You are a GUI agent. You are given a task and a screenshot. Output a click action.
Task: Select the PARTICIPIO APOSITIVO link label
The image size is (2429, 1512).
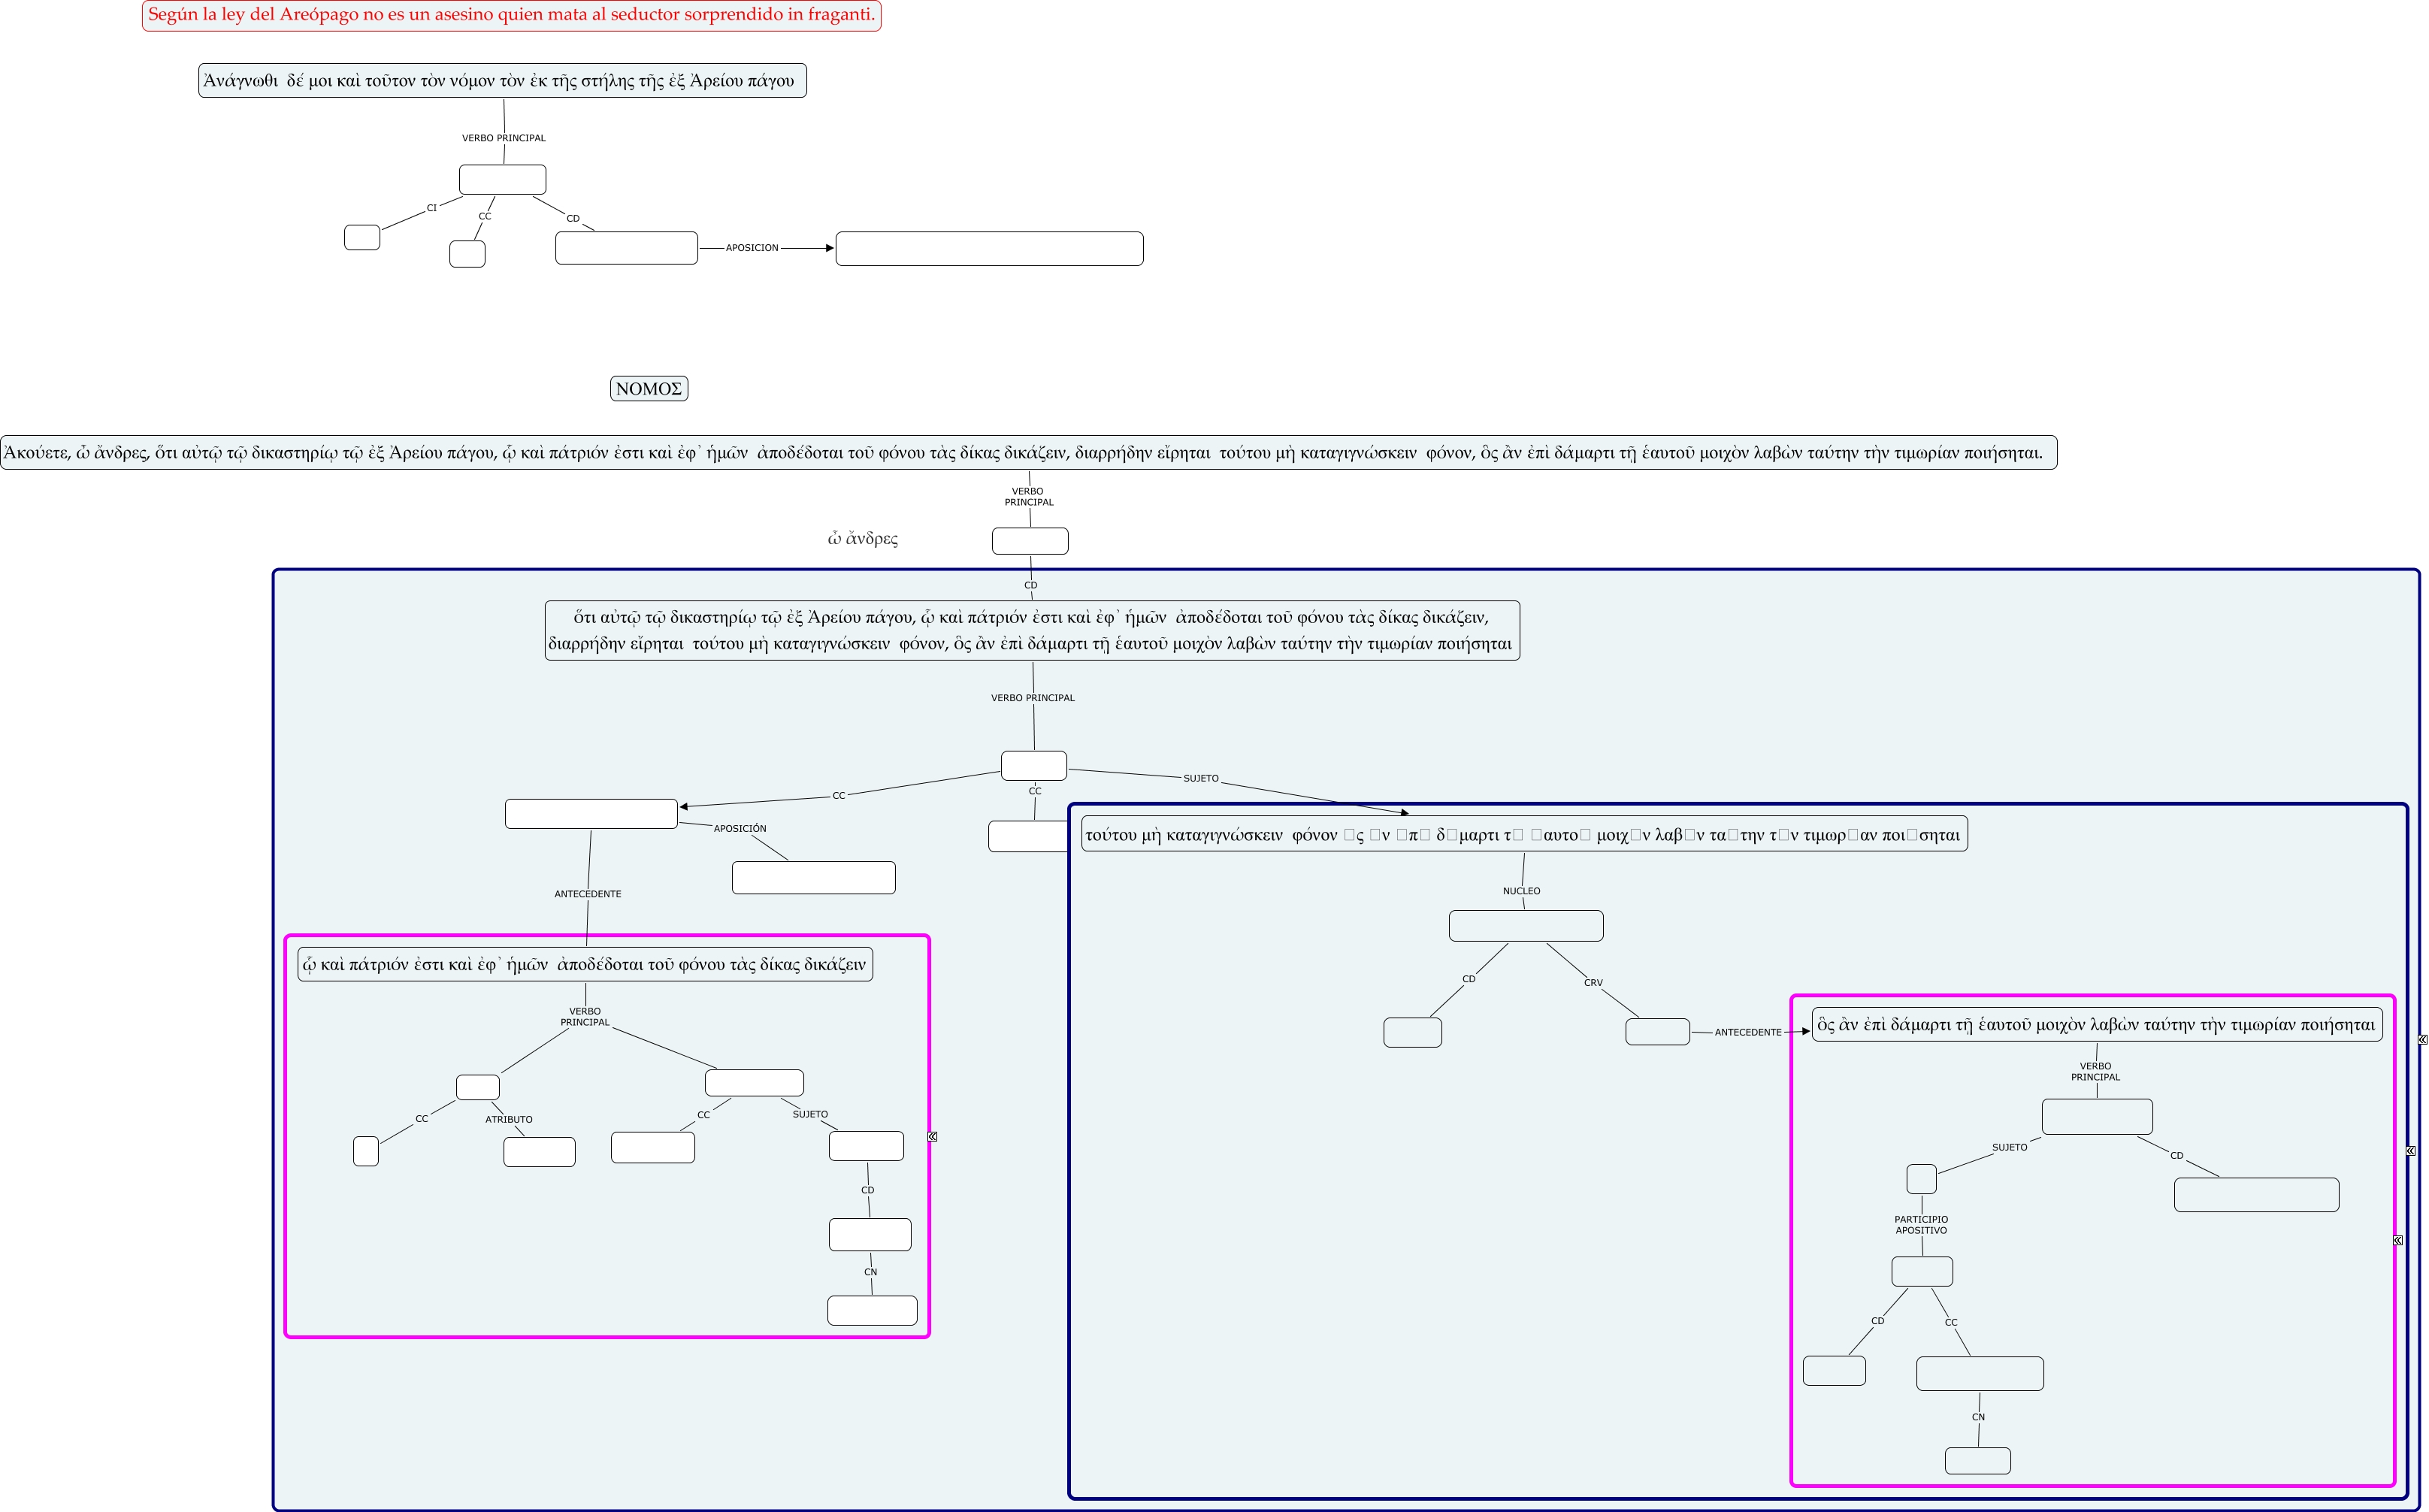pyautogui.click(x=1920, y=1225)
